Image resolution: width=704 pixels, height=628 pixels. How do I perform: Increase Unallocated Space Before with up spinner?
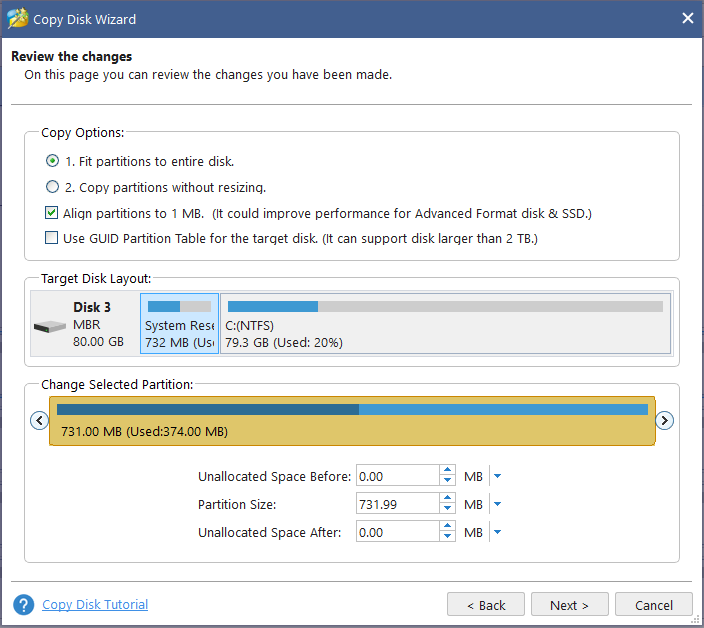(447, 470)
